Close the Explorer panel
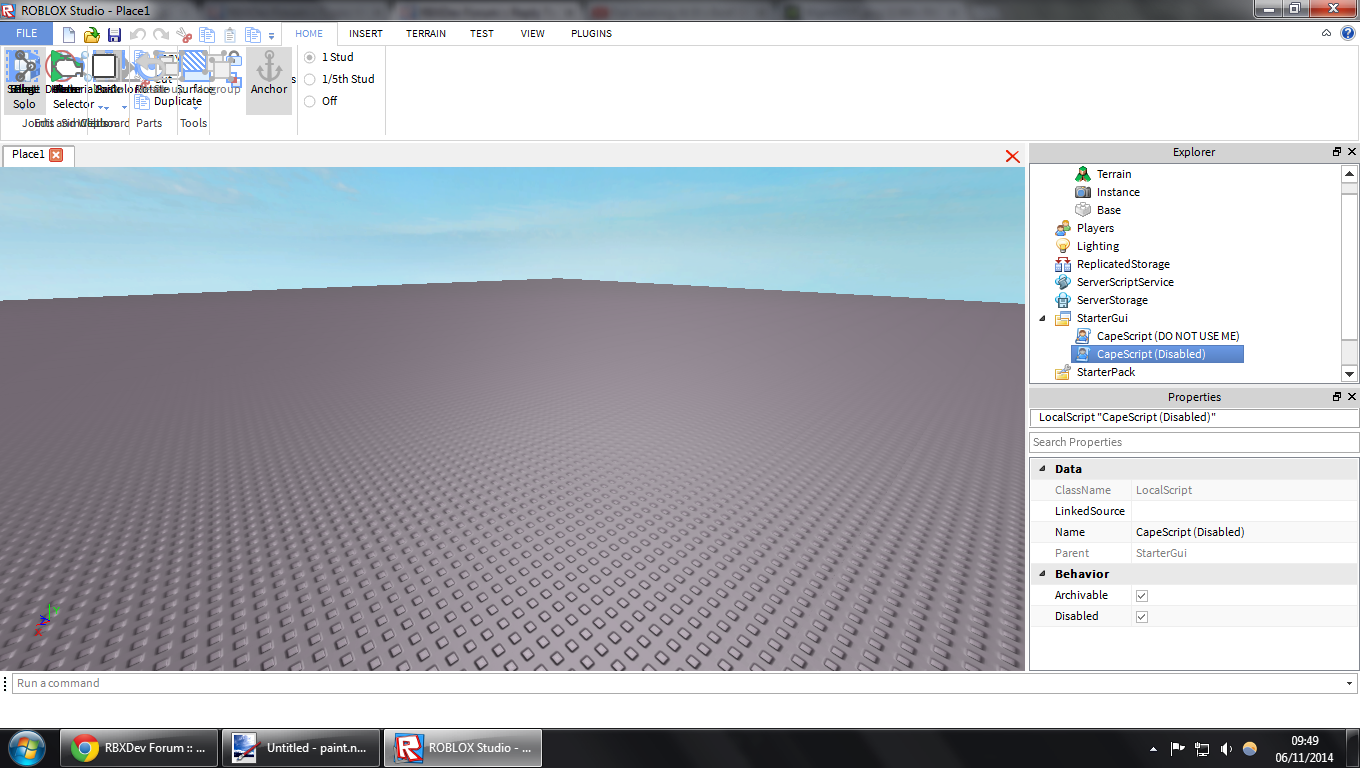 [x=1352, y=152]
